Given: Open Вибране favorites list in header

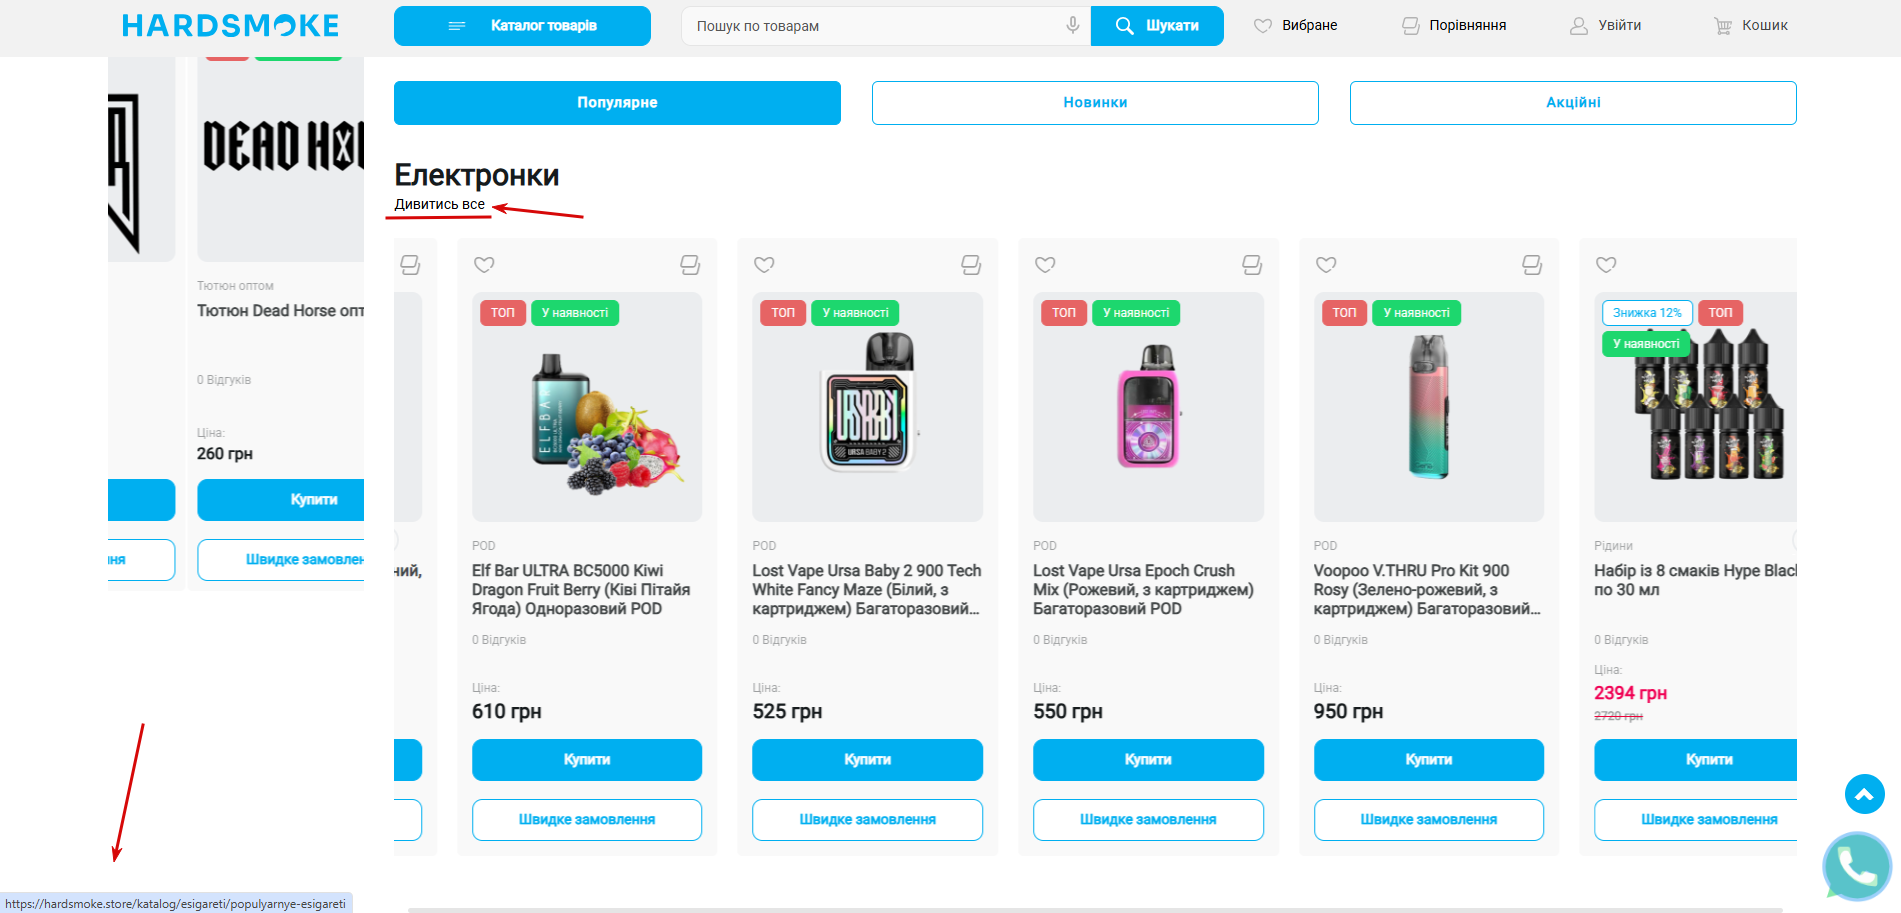Looking at the screenshot, I should (1296, 26).
